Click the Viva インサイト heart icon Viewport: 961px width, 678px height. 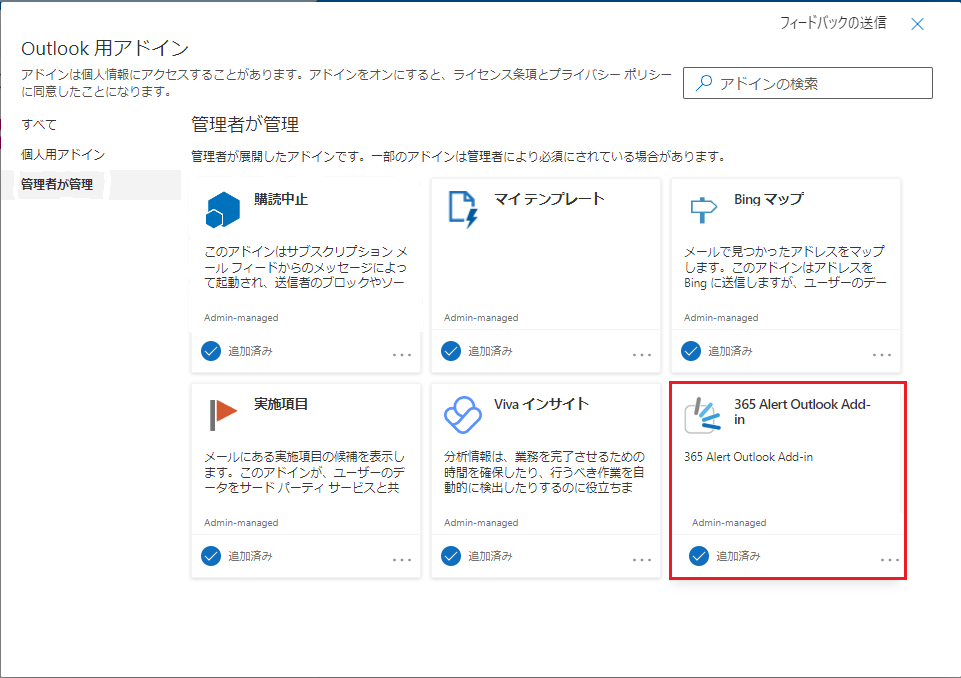[x=463, y=412]
